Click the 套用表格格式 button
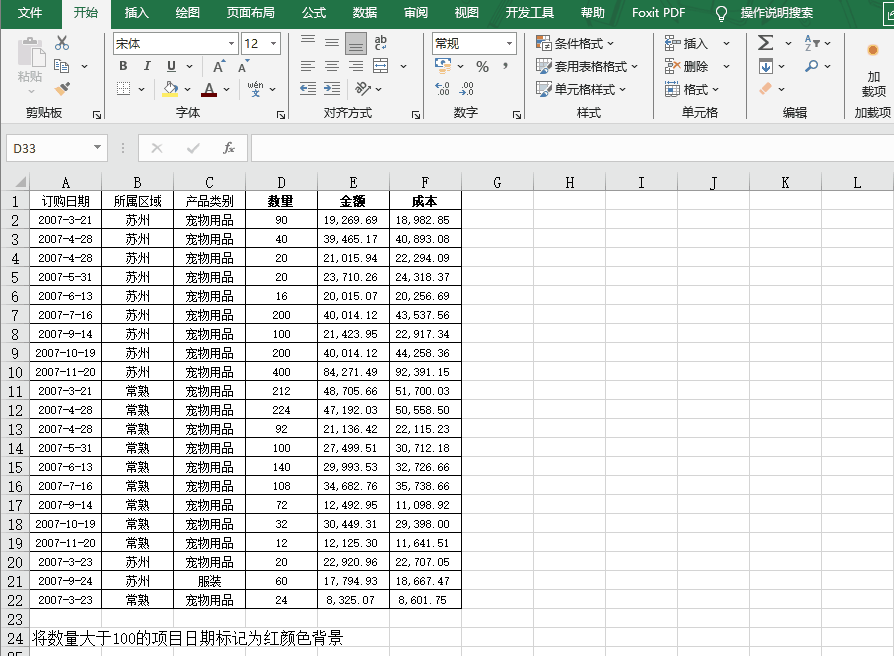Screen dimensions: 894x656 587,66
